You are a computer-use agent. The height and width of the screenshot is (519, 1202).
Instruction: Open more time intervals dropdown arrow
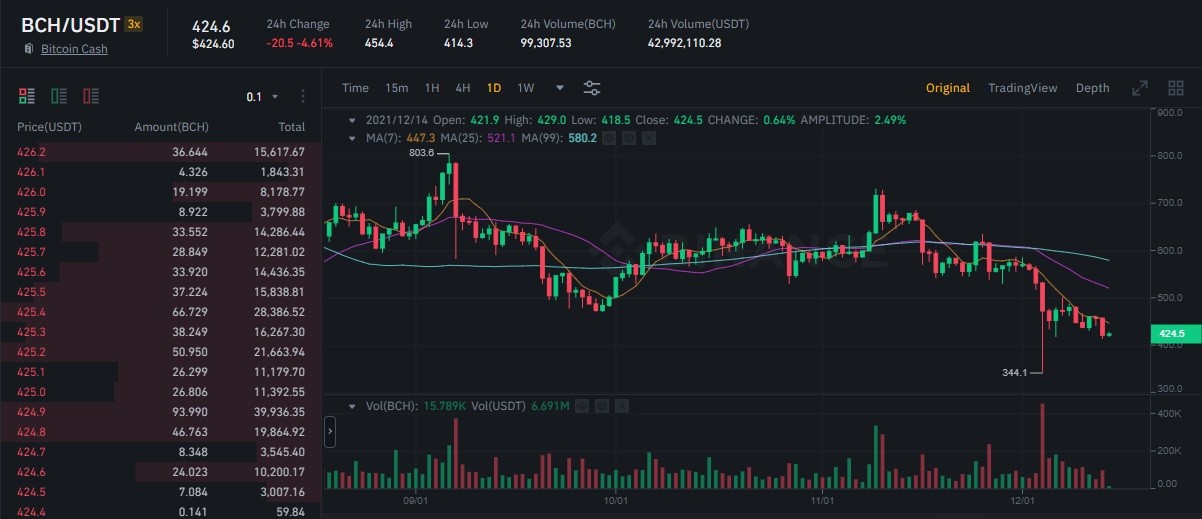point(559,88)
